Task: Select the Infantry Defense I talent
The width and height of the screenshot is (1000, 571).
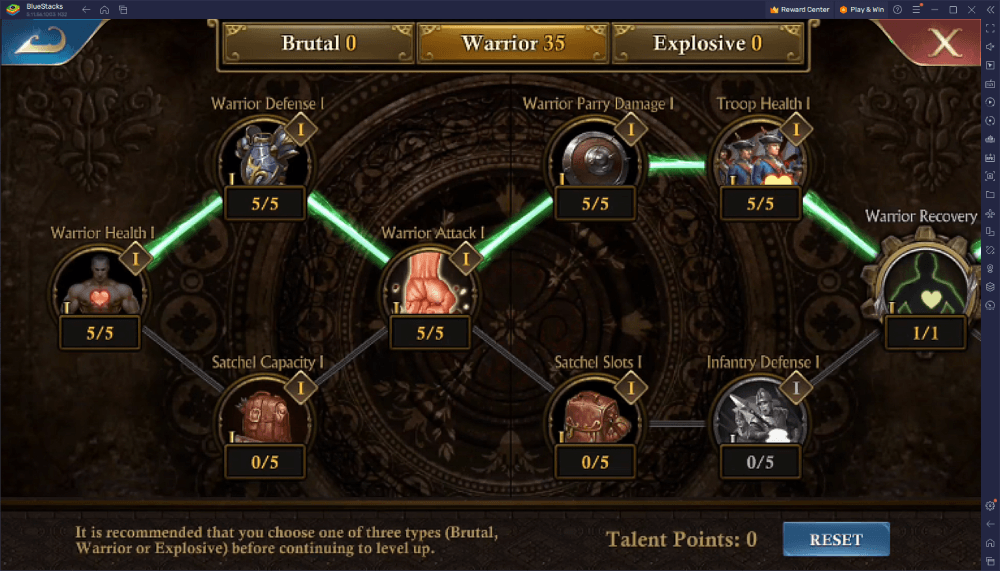Action: tap(760, 418)
